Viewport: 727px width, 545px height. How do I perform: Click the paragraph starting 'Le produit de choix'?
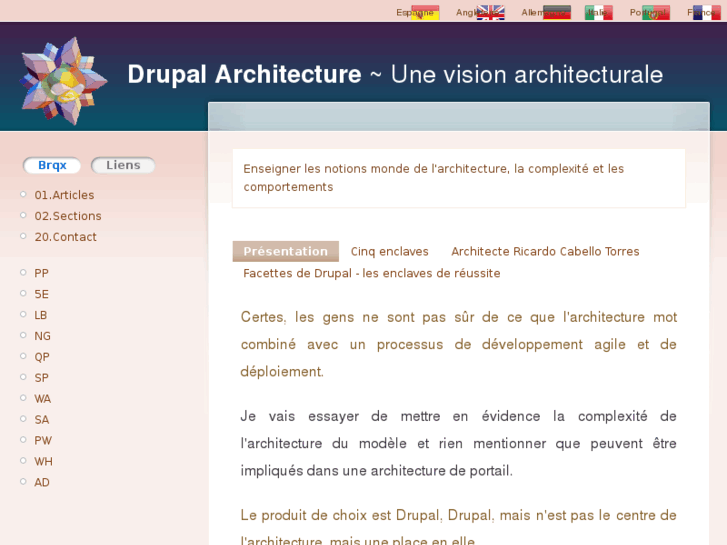point(459,528)
